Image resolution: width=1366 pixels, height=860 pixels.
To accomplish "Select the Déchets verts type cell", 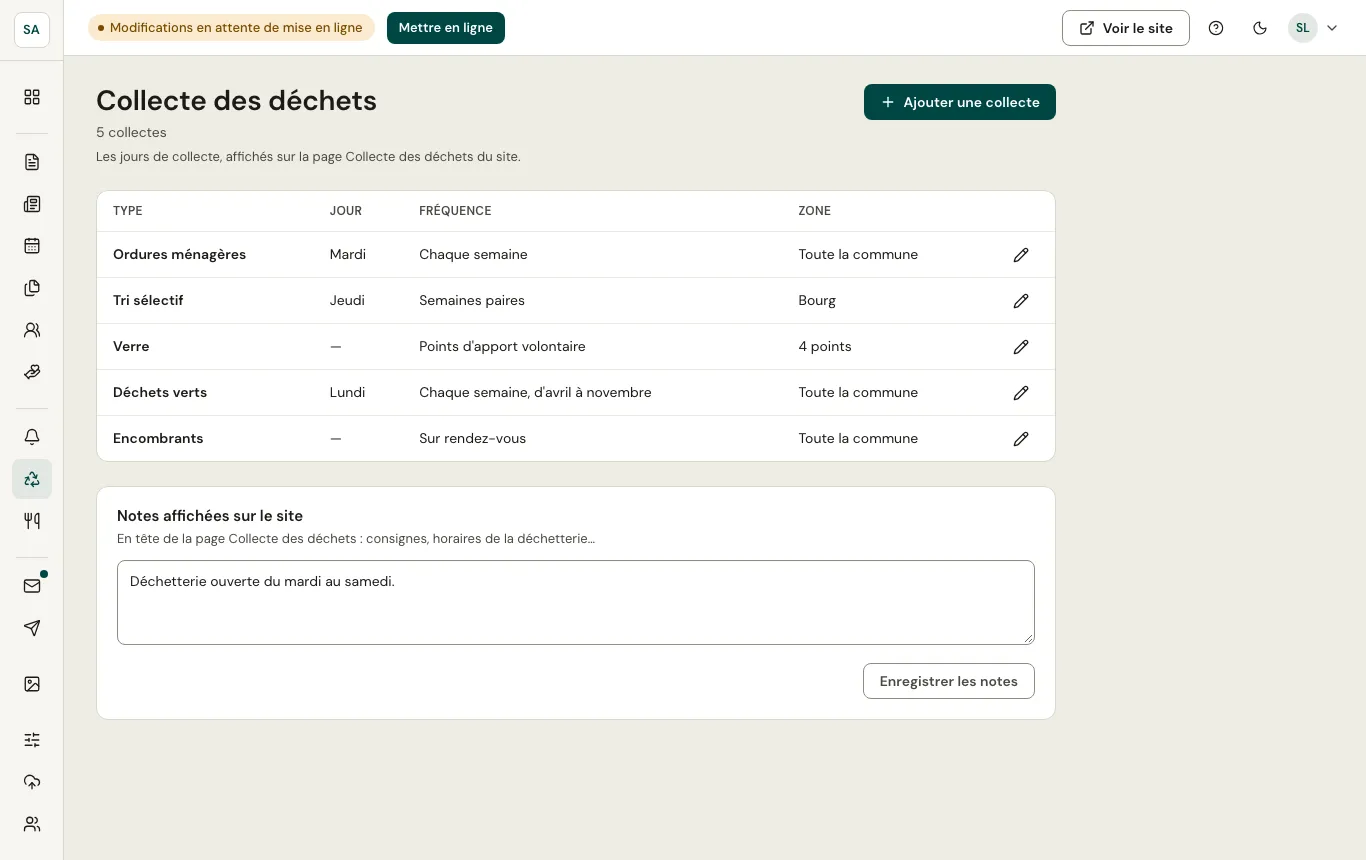I will point(160,392).
